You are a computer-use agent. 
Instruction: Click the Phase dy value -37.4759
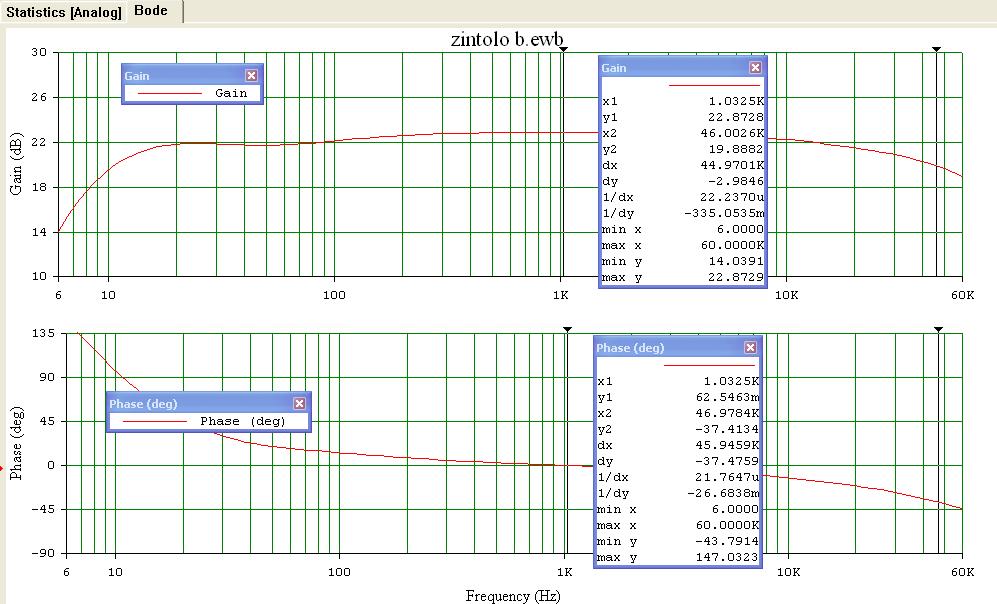727,462
